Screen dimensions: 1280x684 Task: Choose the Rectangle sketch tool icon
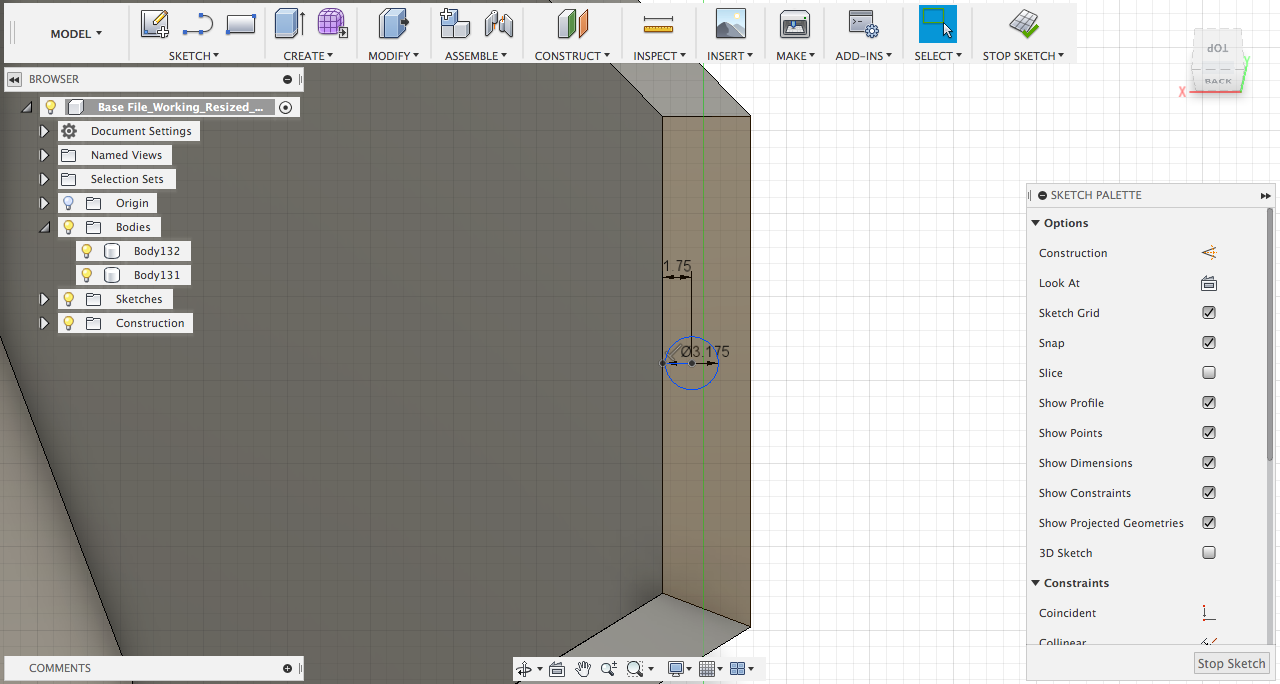(241, 24)
